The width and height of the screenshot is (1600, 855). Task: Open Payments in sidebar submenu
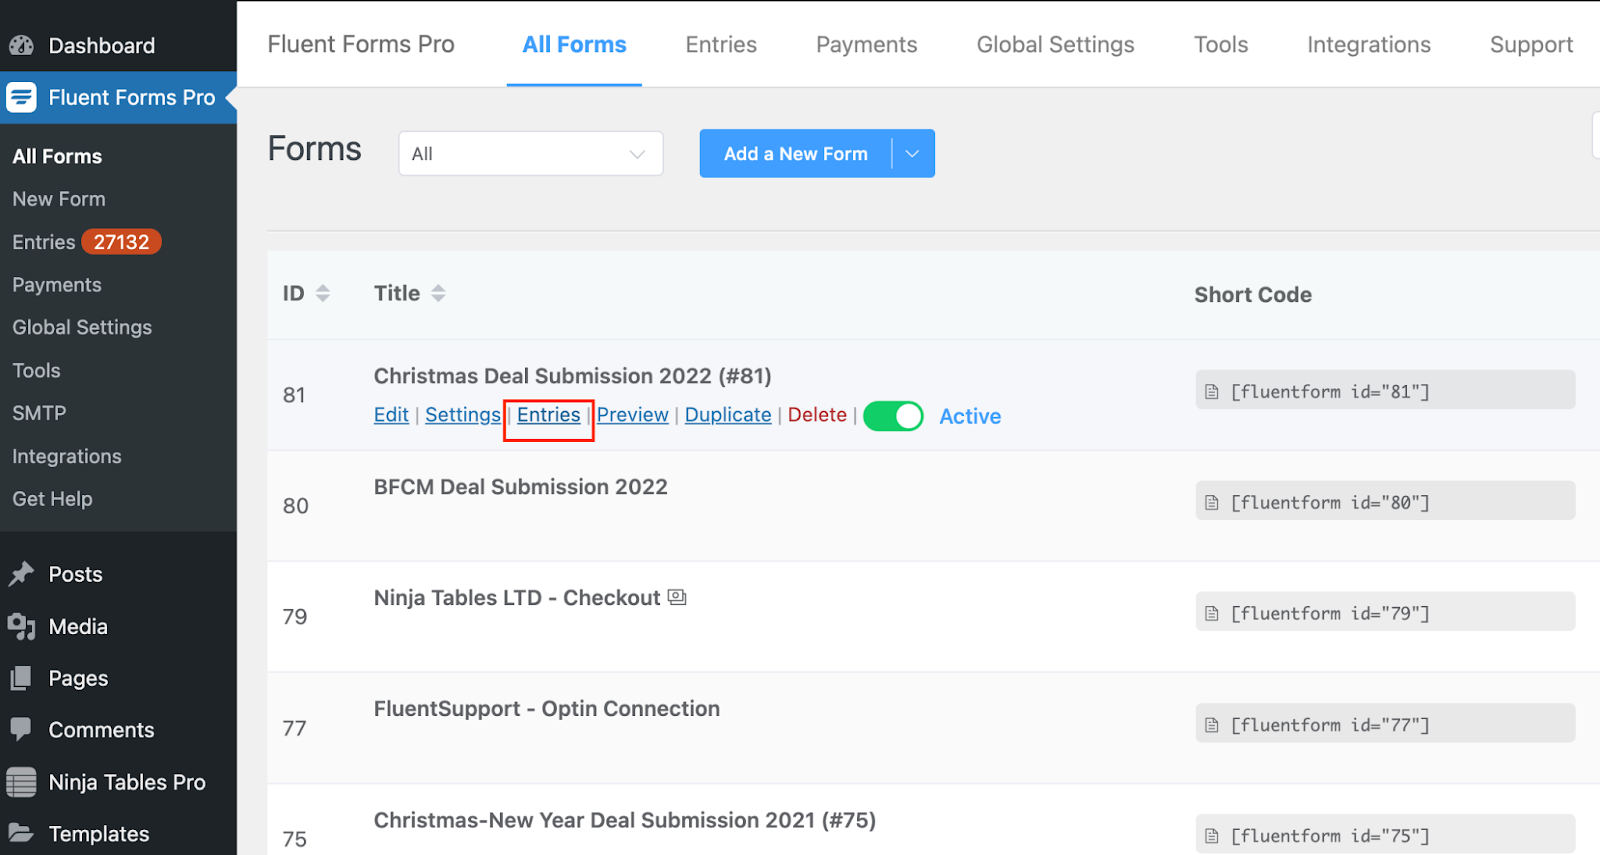coord(57,285)
